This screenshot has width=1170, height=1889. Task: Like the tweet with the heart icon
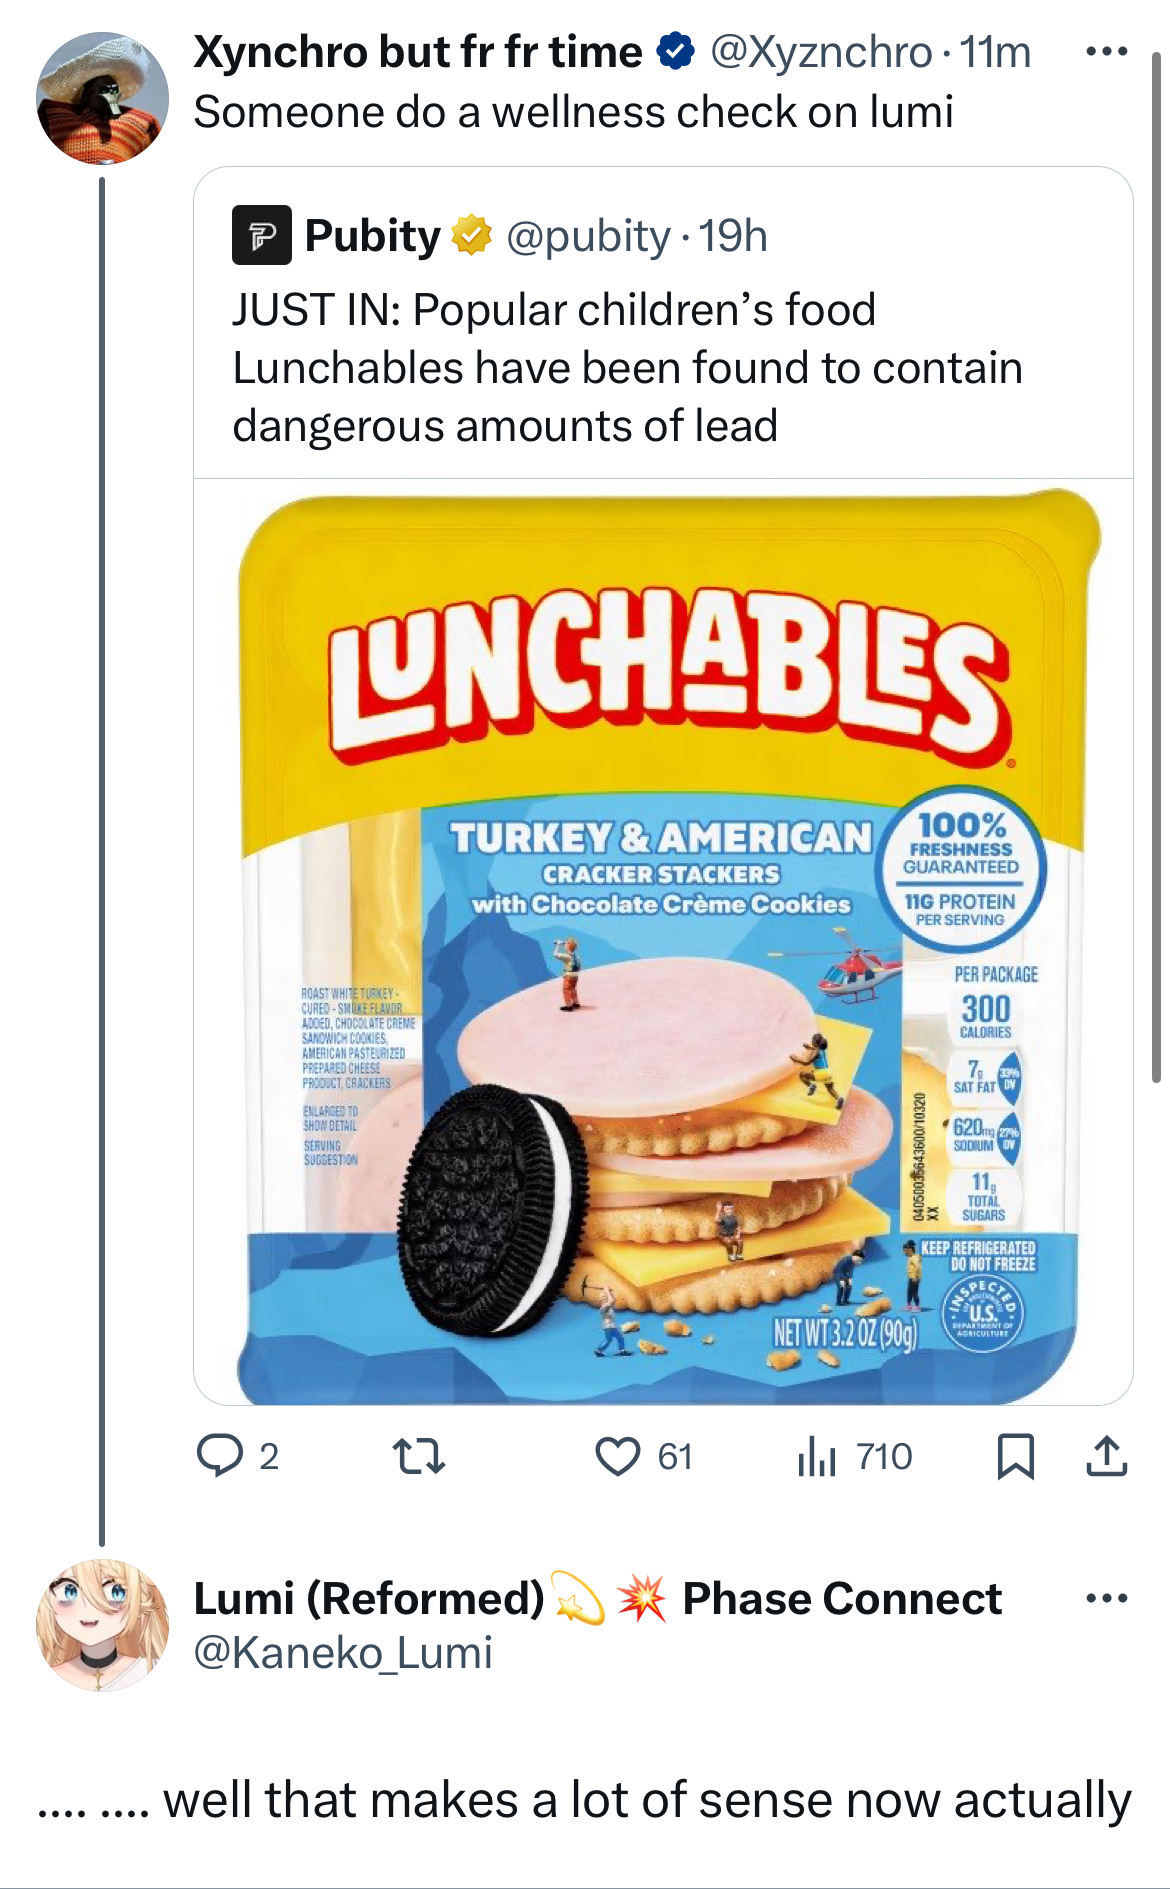pos(618,1456)
